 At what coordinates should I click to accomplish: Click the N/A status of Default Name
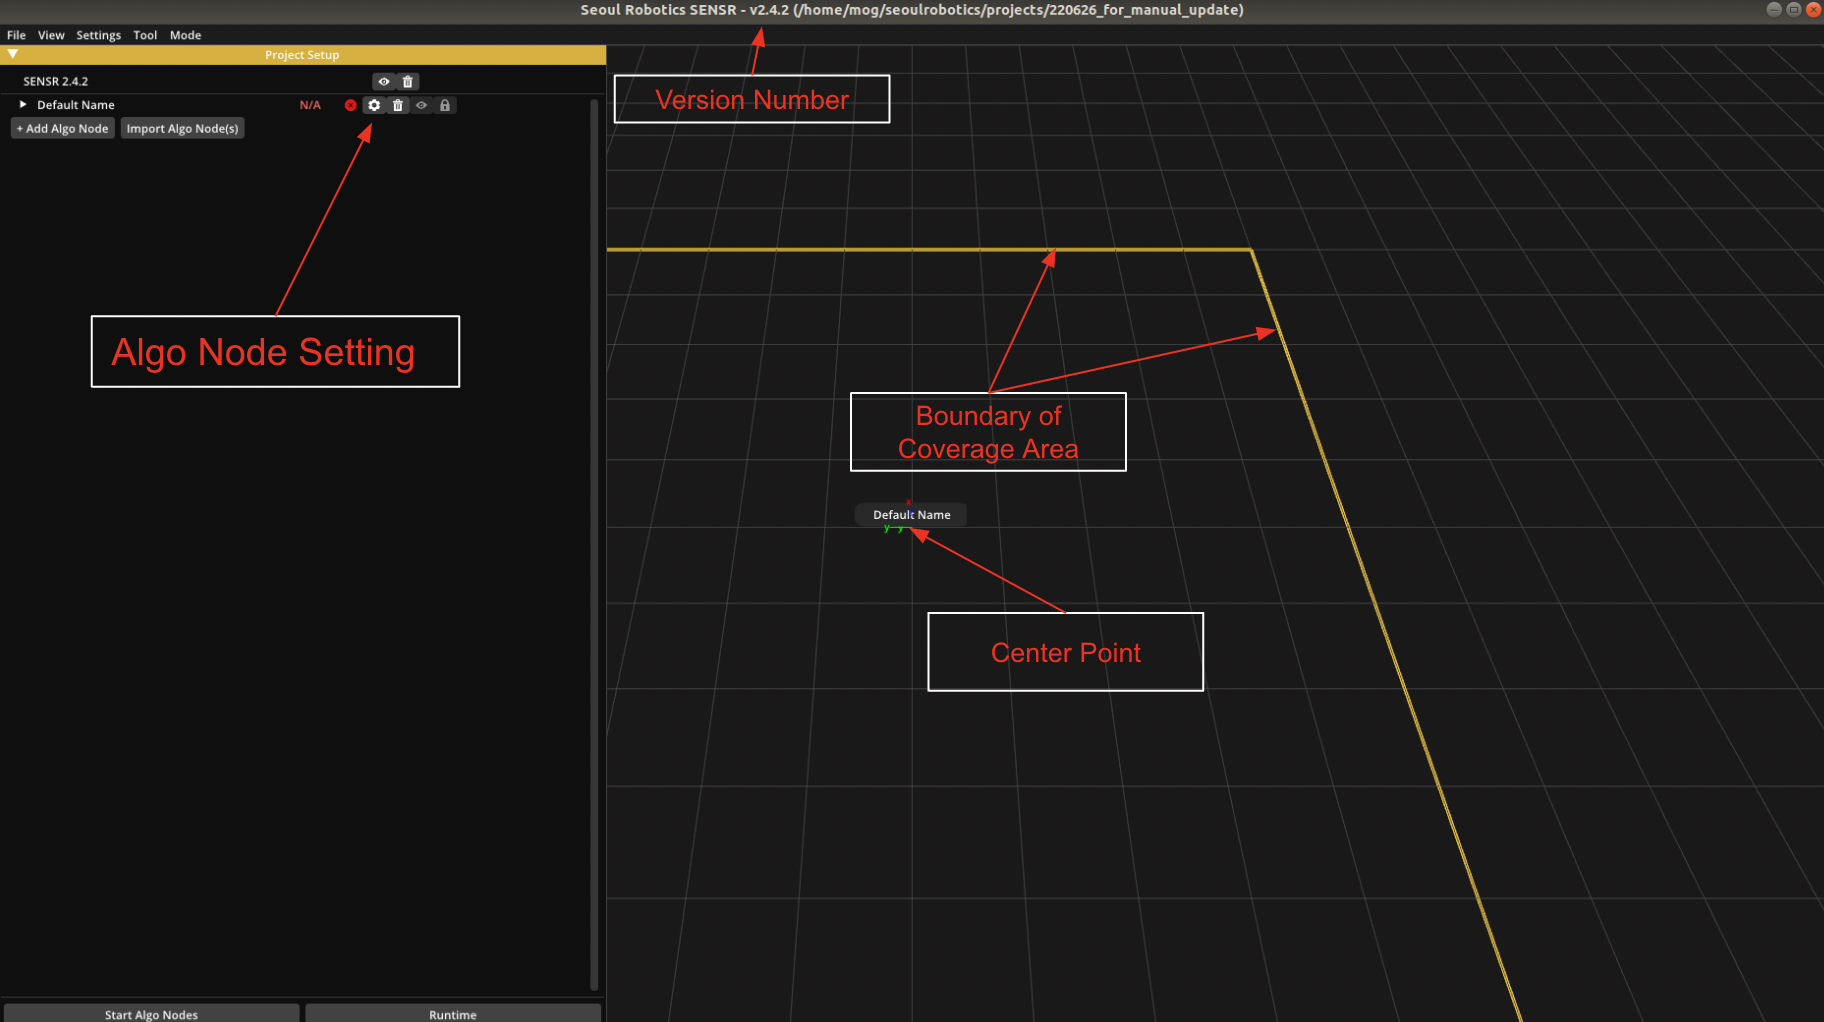point(310,105)
